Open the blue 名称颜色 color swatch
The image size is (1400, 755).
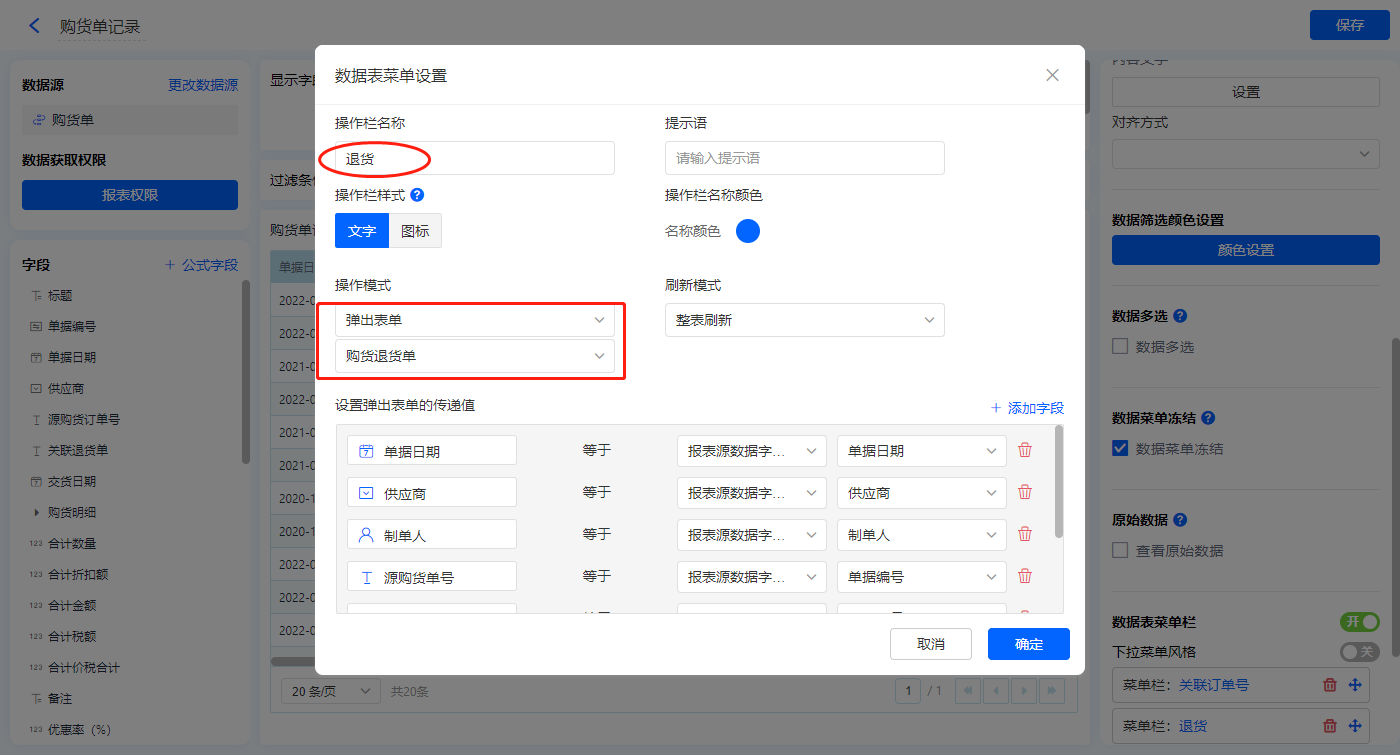point(748,231)
